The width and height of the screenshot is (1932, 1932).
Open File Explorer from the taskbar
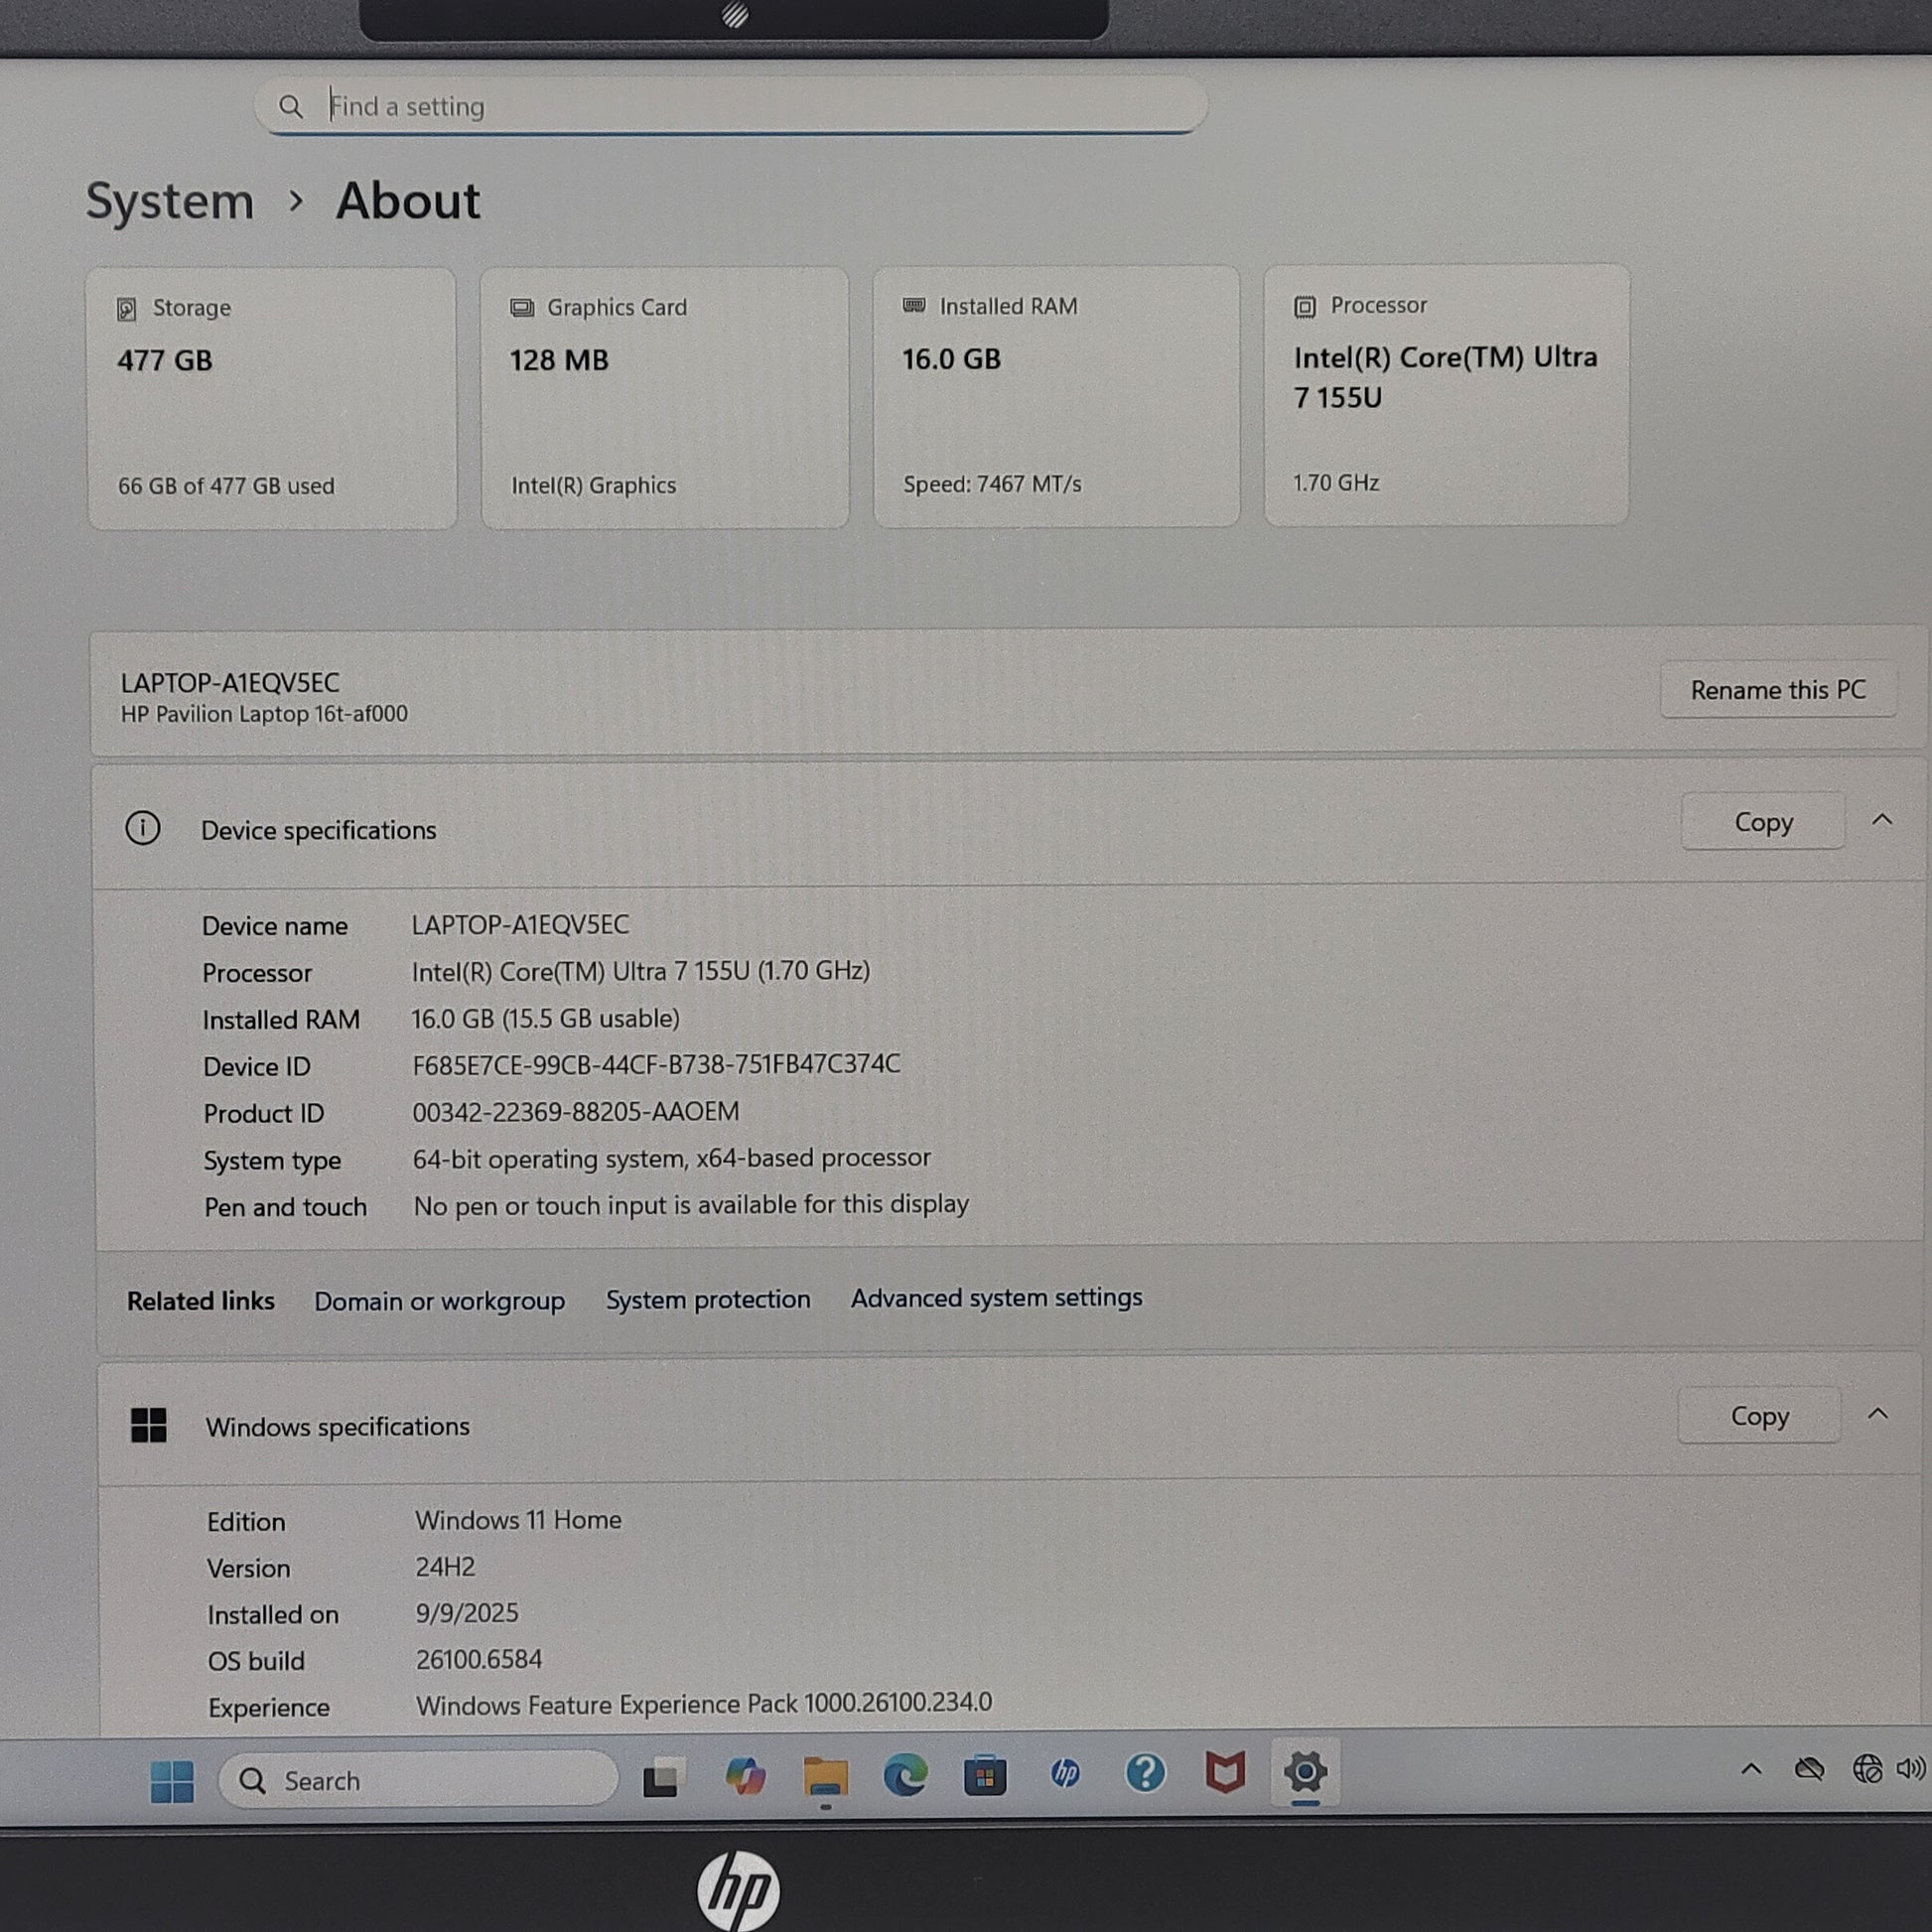825,1777
